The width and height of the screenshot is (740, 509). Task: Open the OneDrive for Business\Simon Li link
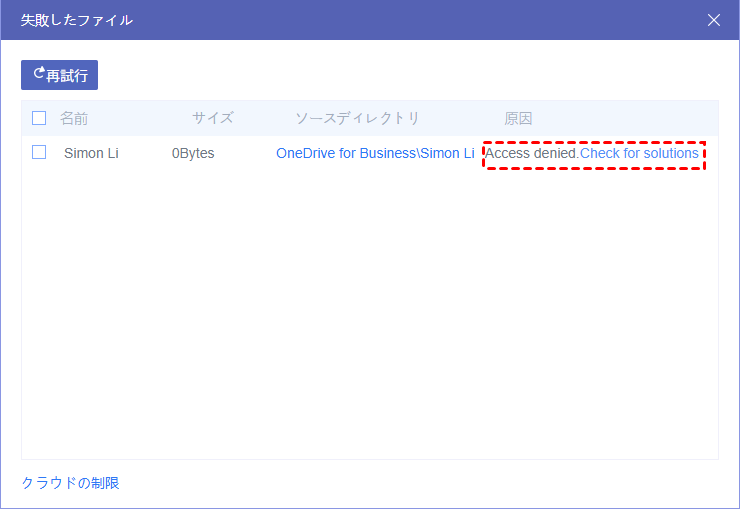tap(375, 153)
